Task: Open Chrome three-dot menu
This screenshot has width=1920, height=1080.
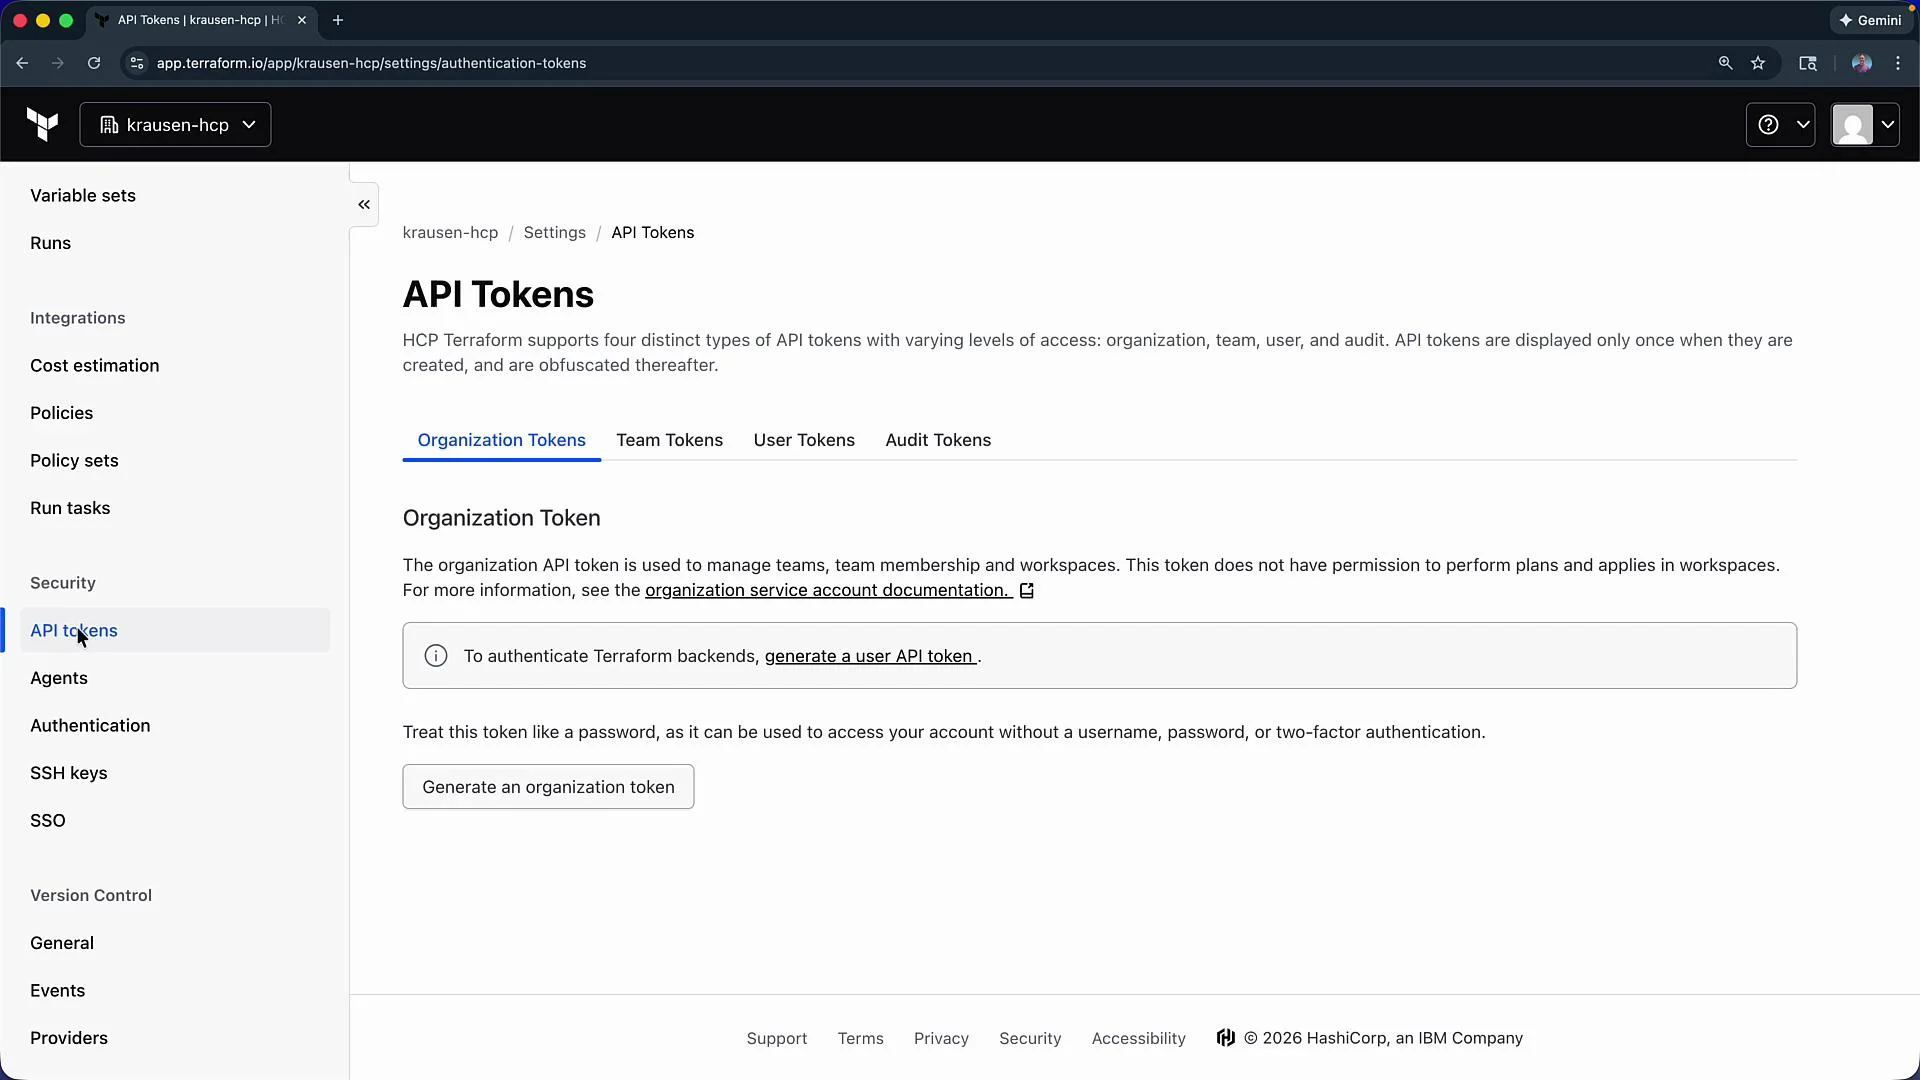Action: click(x=1898, y=63)
